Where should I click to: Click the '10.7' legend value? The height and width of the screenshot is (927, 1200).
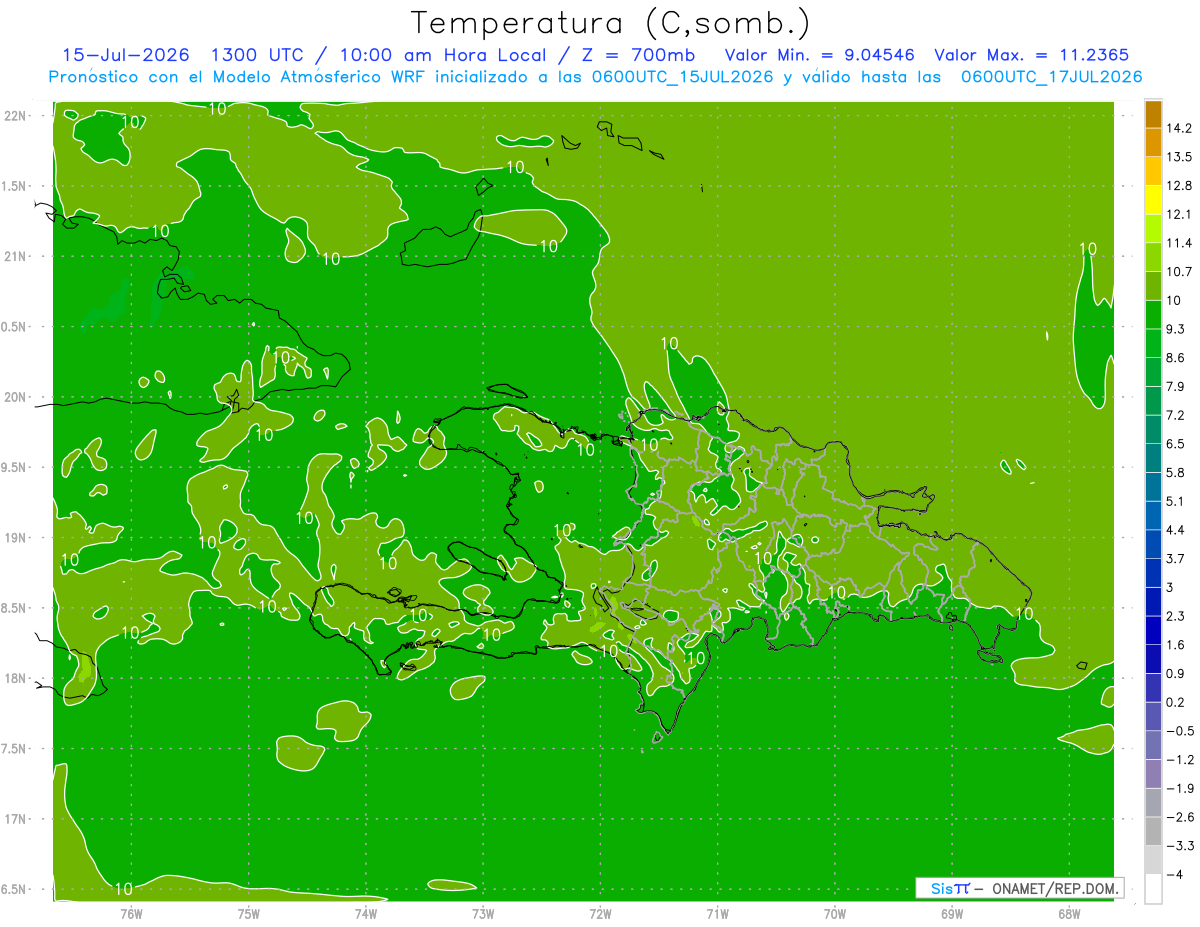pyautogui.click(x=1179, y=272)
